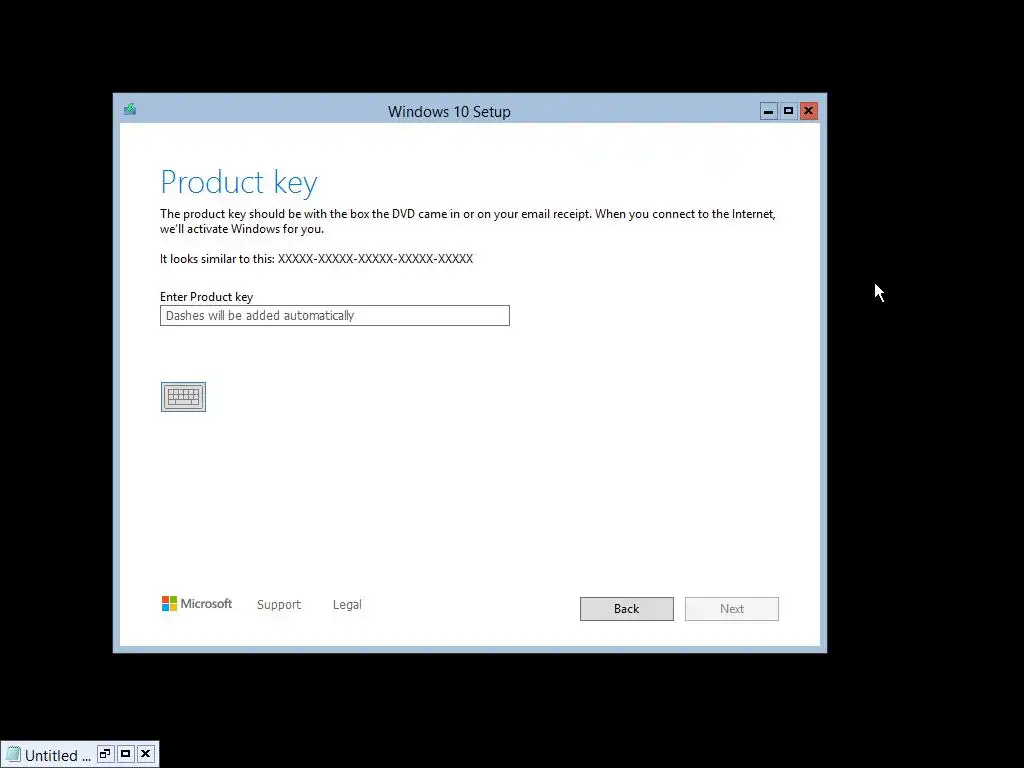Click the Microsoft logo in the footer
1024x768 pixels.
[x=197, y=603]
